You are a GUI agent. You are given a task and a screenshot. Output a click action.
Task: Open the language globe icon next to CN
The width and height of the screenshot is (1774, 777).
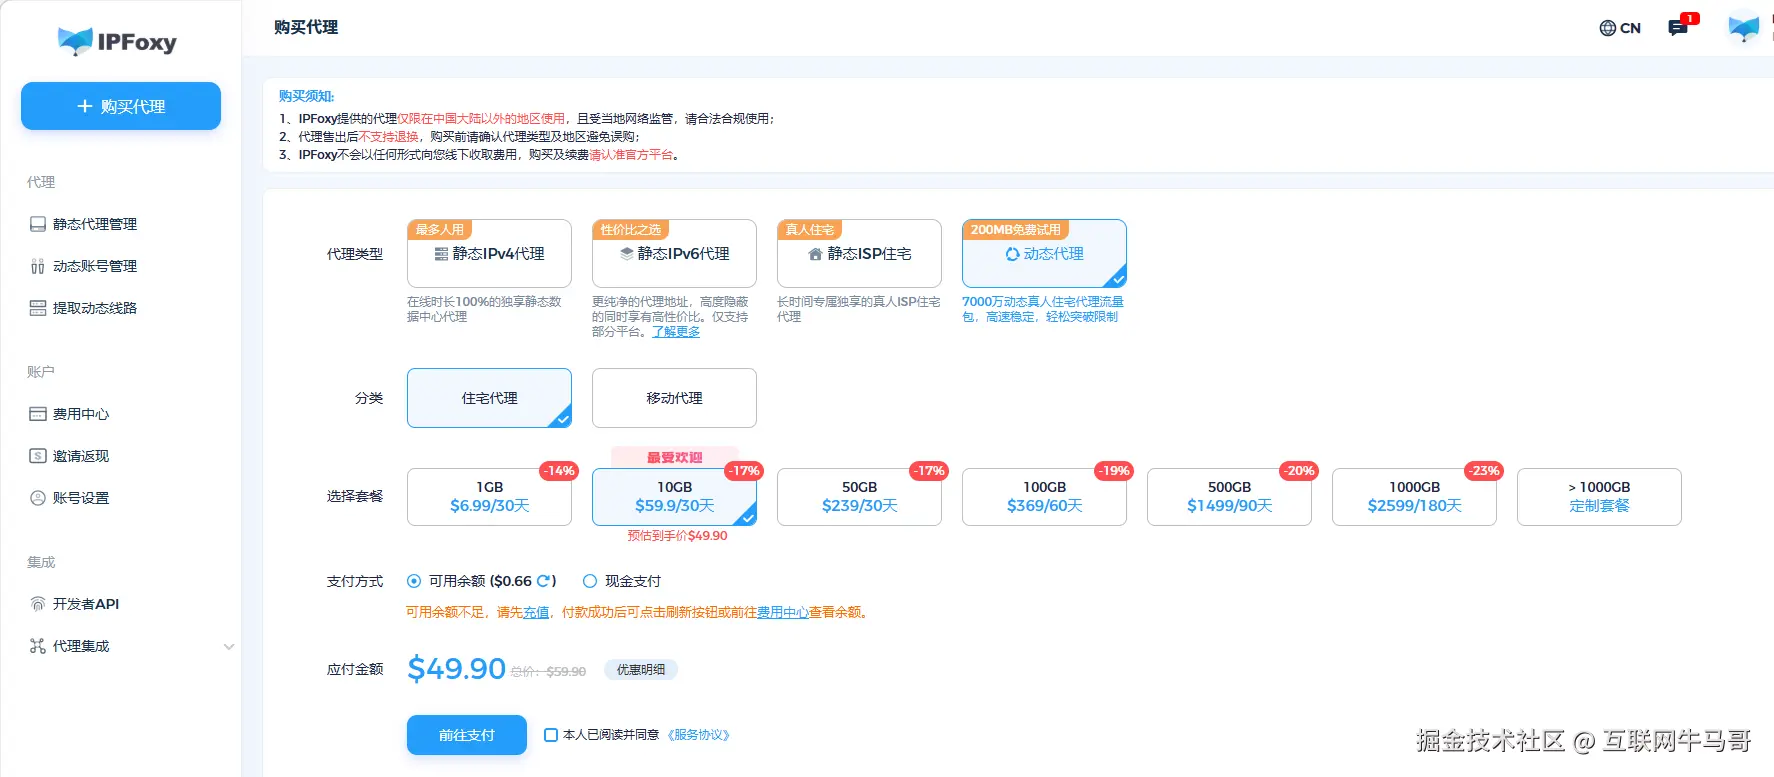point(1608,28)
